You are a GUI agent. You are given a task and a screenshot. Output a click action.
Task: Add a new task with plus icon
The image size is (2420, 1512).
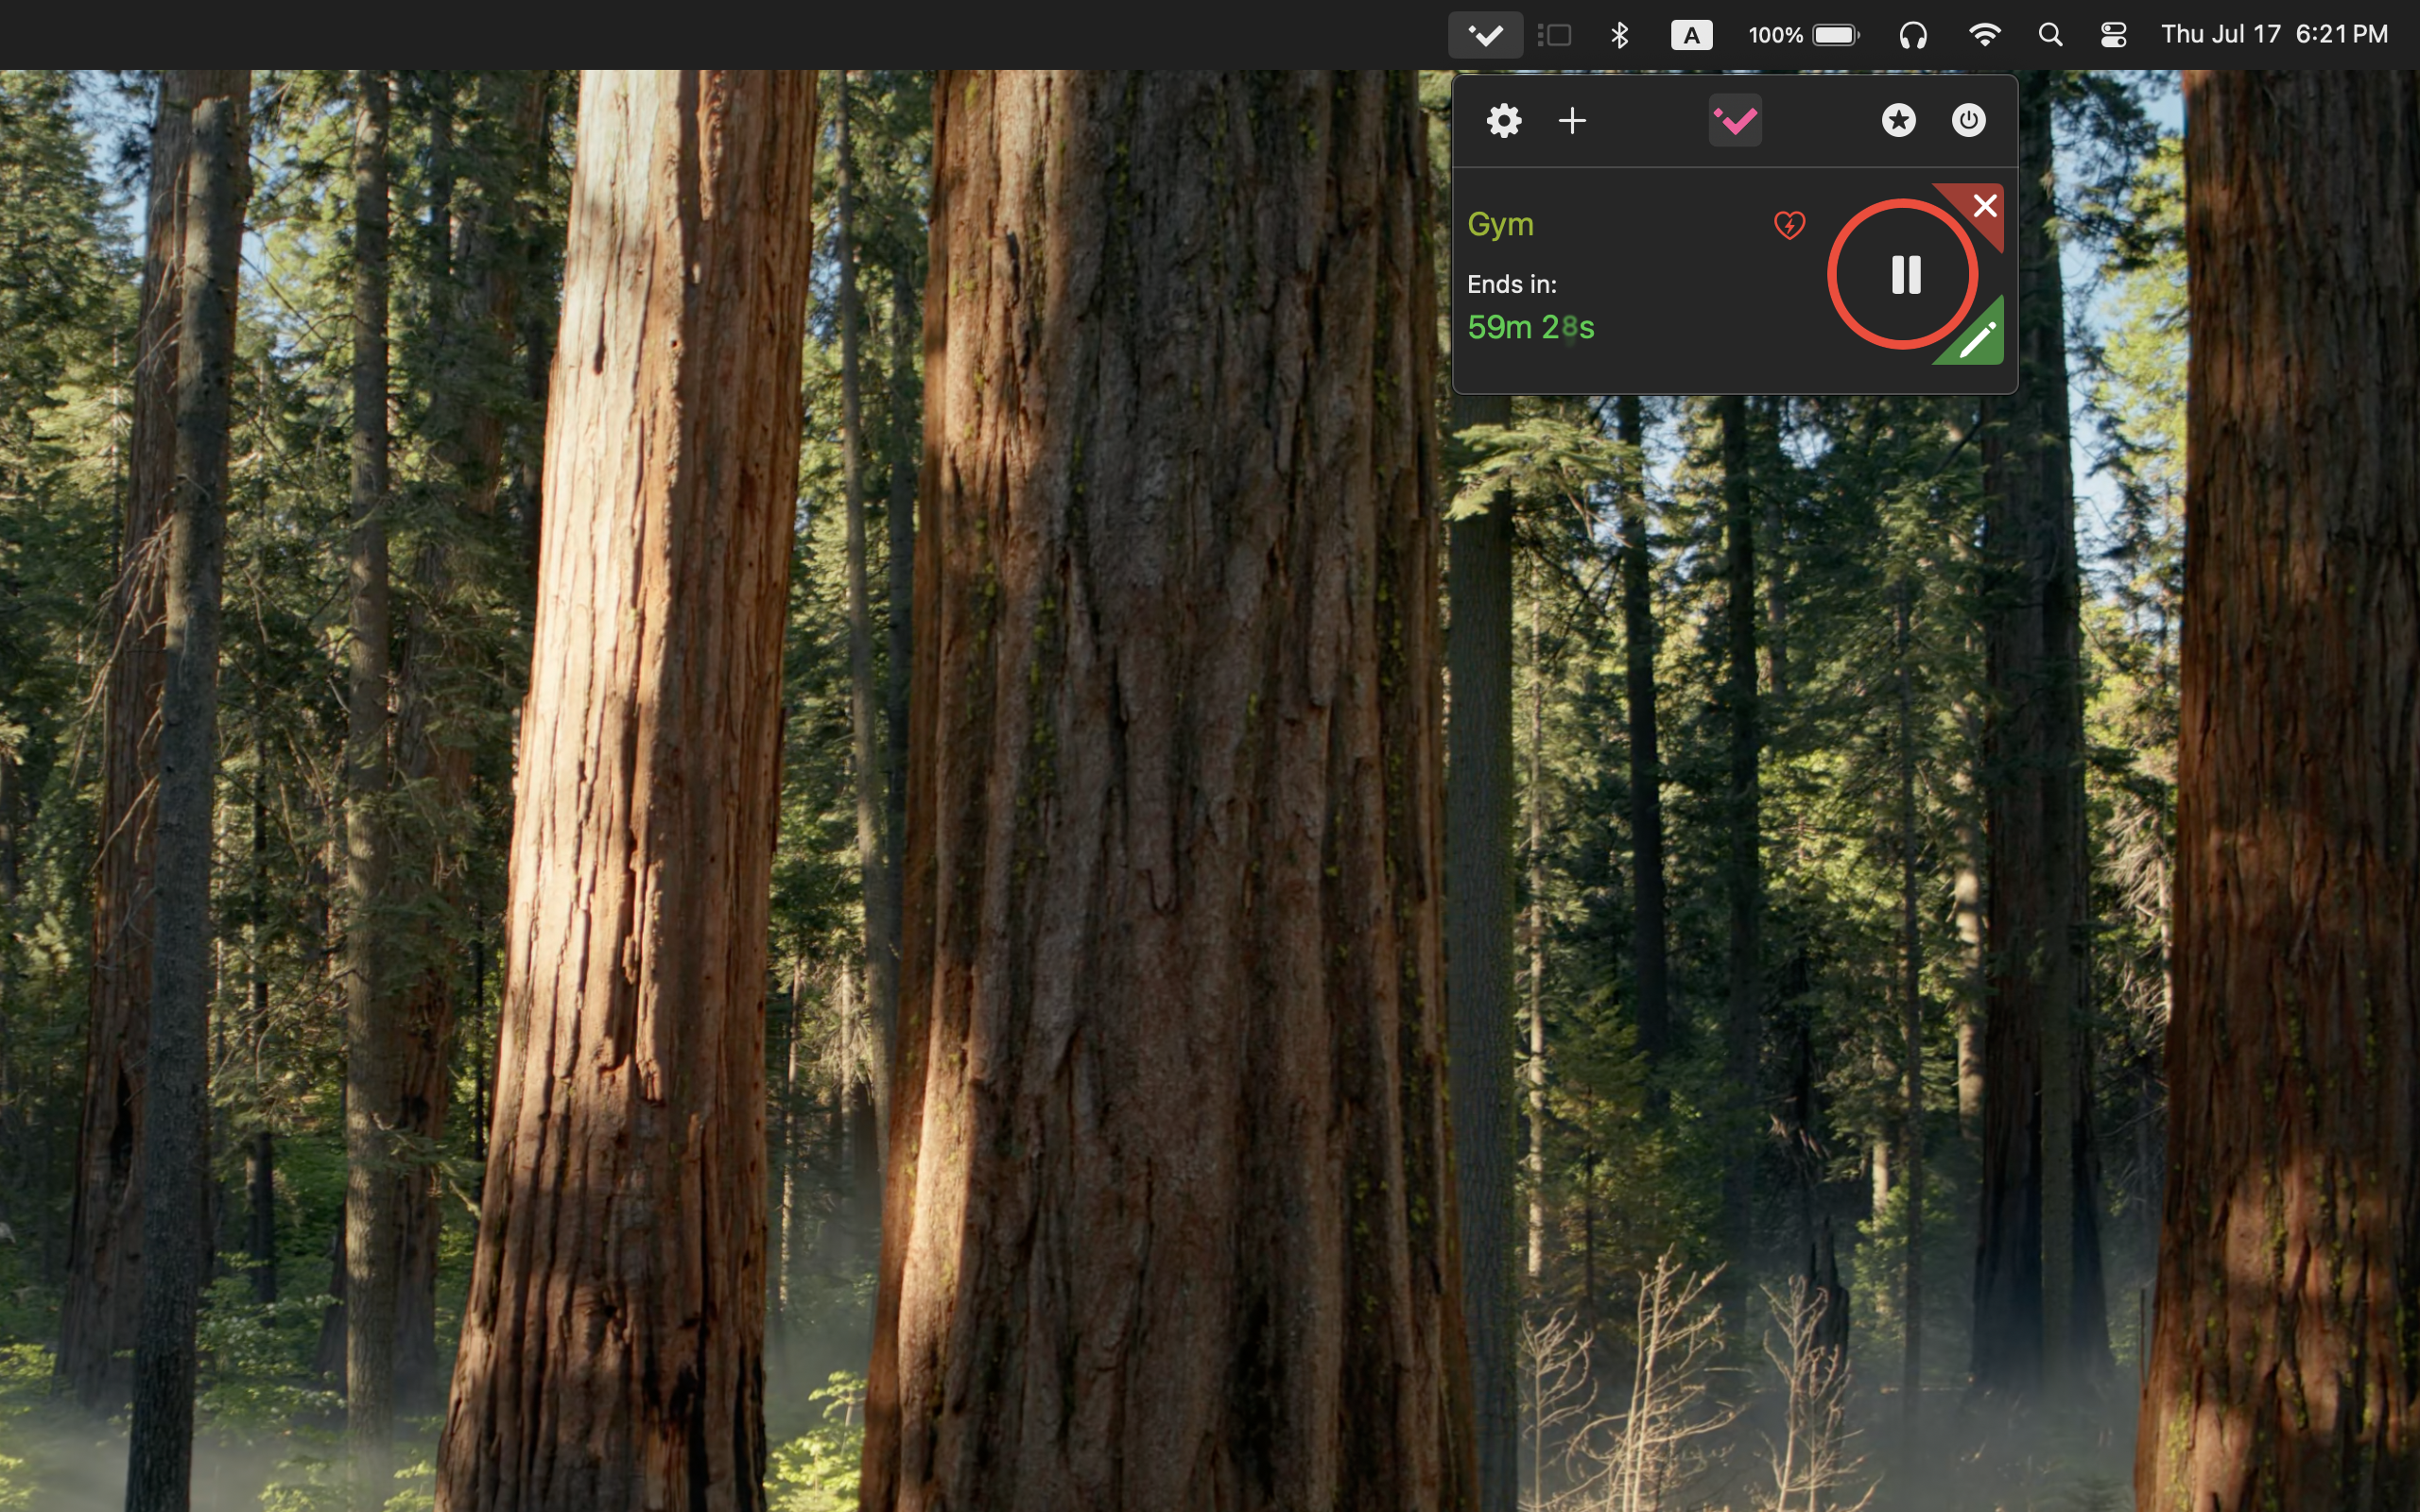[x=1572, y=121]
